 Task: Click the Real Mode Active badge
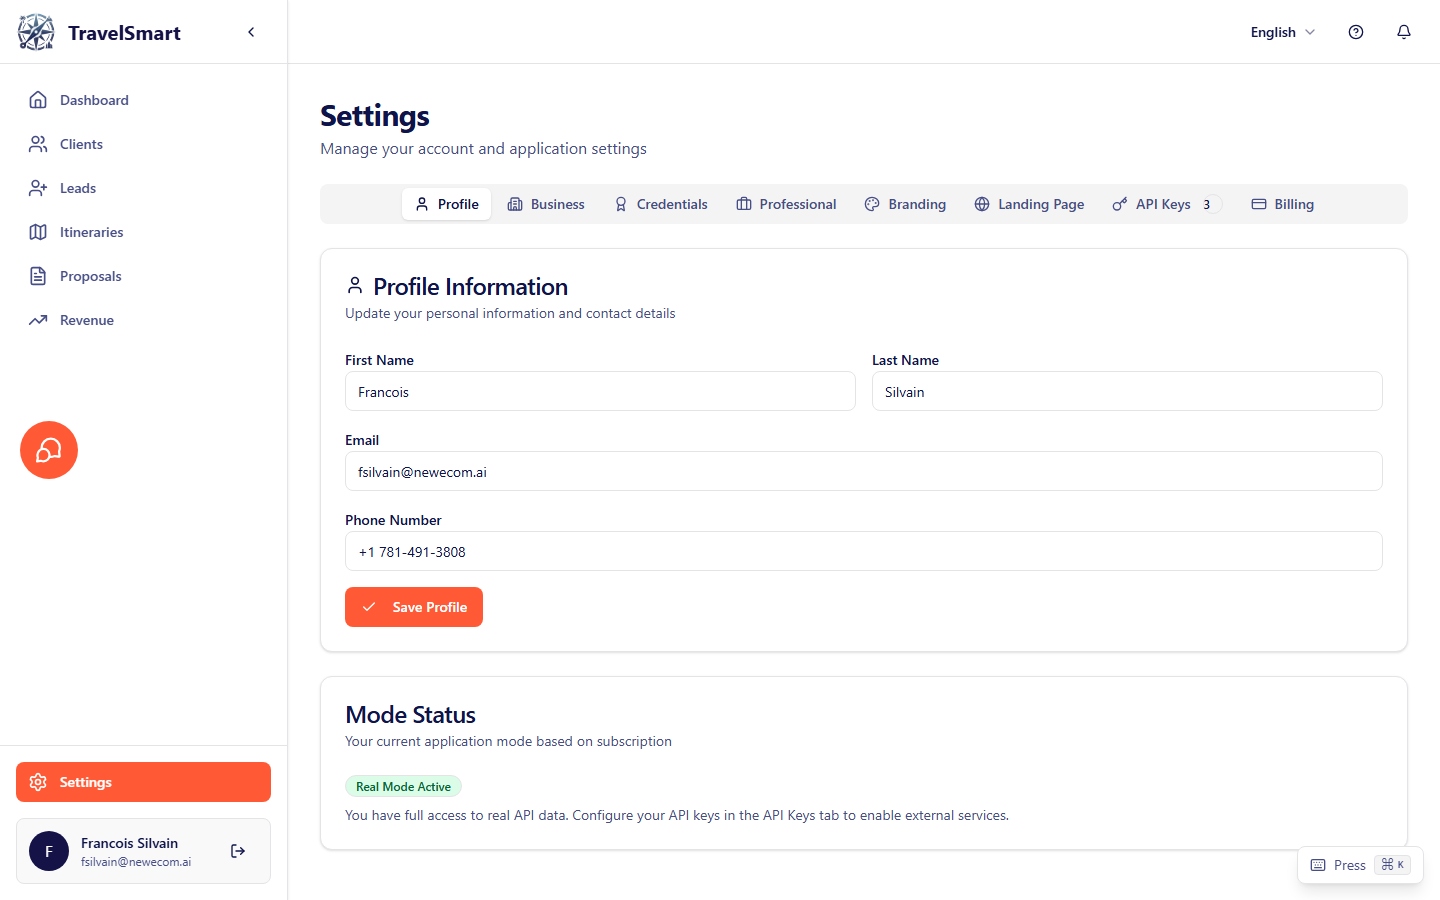point(403,786)
